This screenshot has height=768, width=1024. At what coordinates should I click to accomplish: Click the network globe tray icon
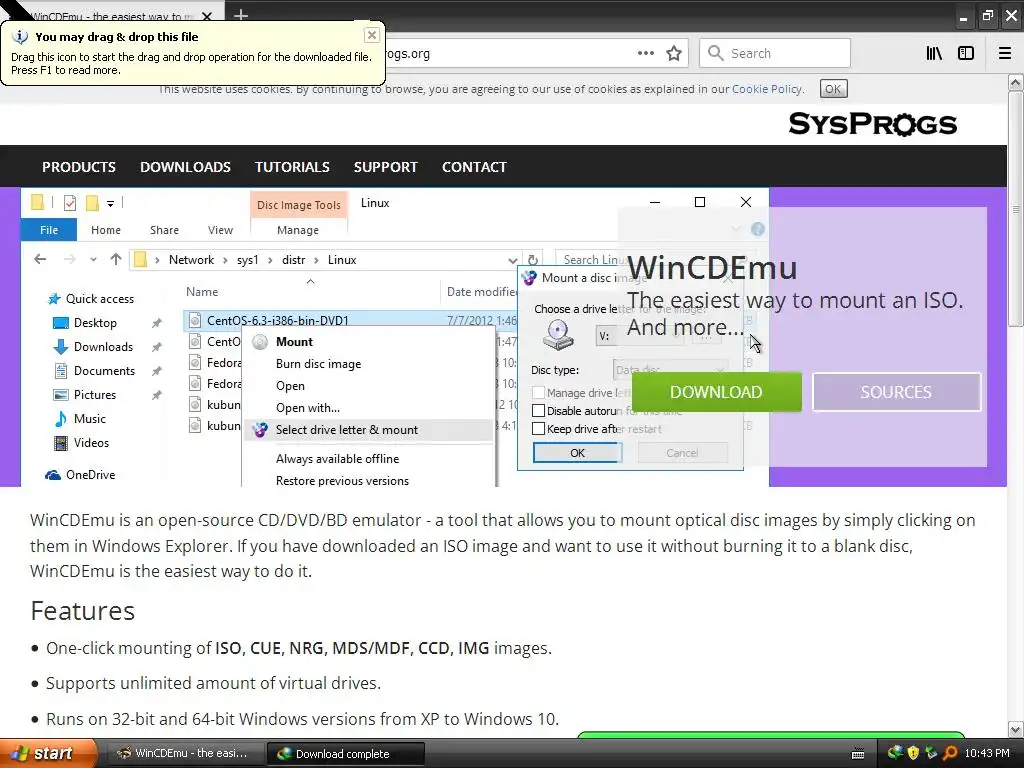[895, 753]
